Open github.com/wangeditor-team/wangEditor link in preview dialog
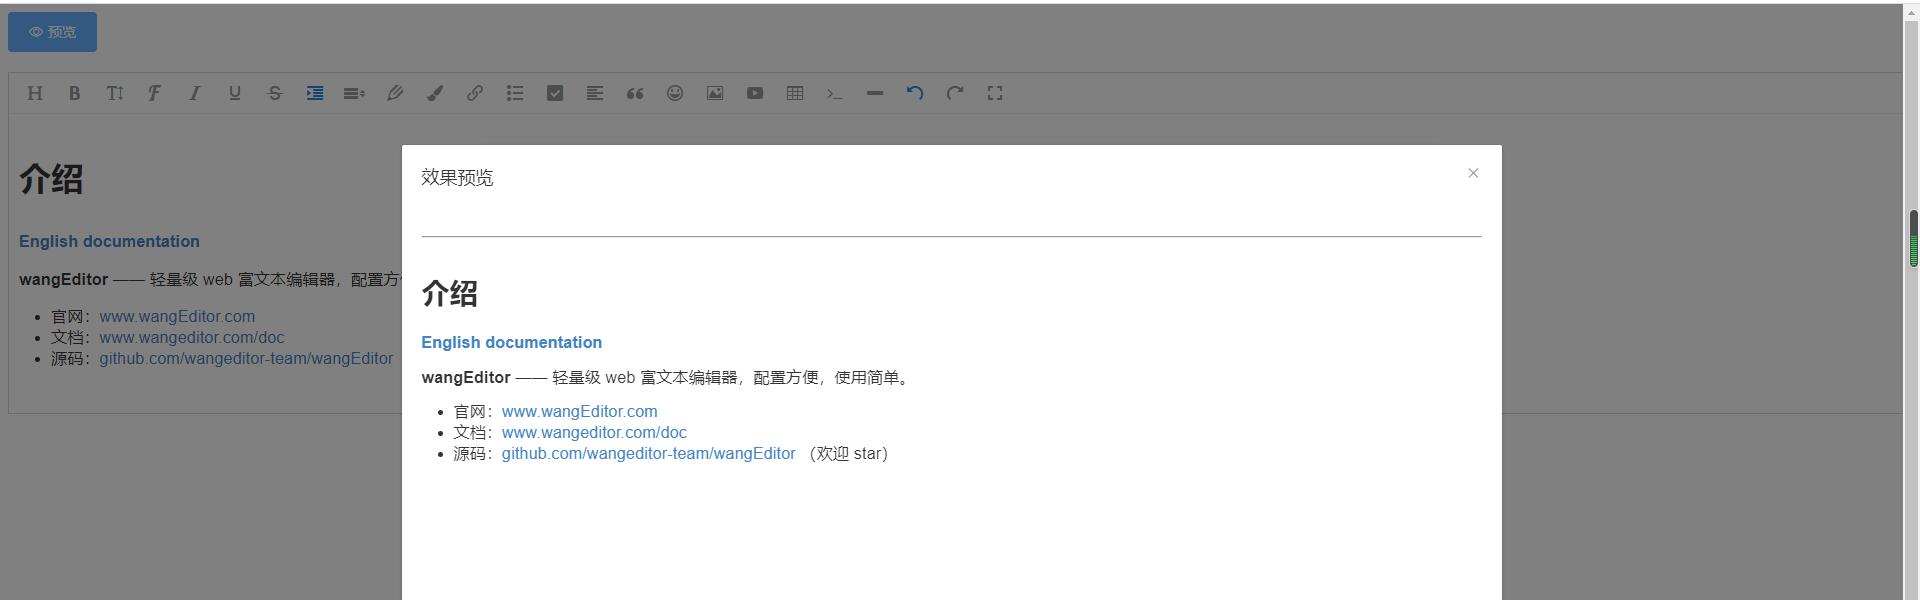Image resolution: width=1920 pixels, height=600 pixels. click(x=649, y=453)
